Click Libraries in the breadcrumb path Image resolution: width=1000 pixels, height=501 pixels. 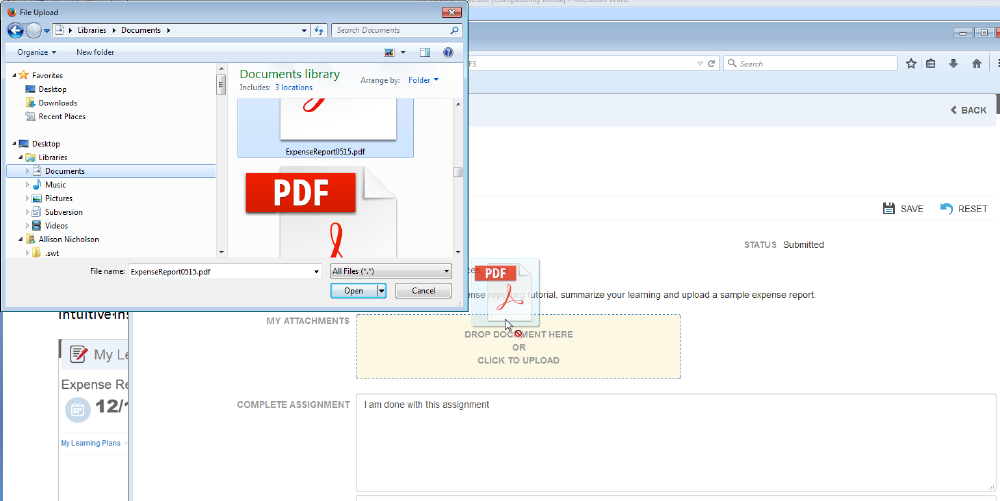(92, 30)
